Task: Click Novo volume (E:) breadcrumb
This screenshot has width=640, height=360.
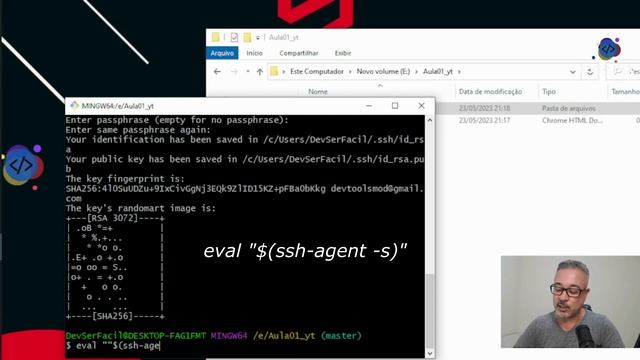Action: 383,71
